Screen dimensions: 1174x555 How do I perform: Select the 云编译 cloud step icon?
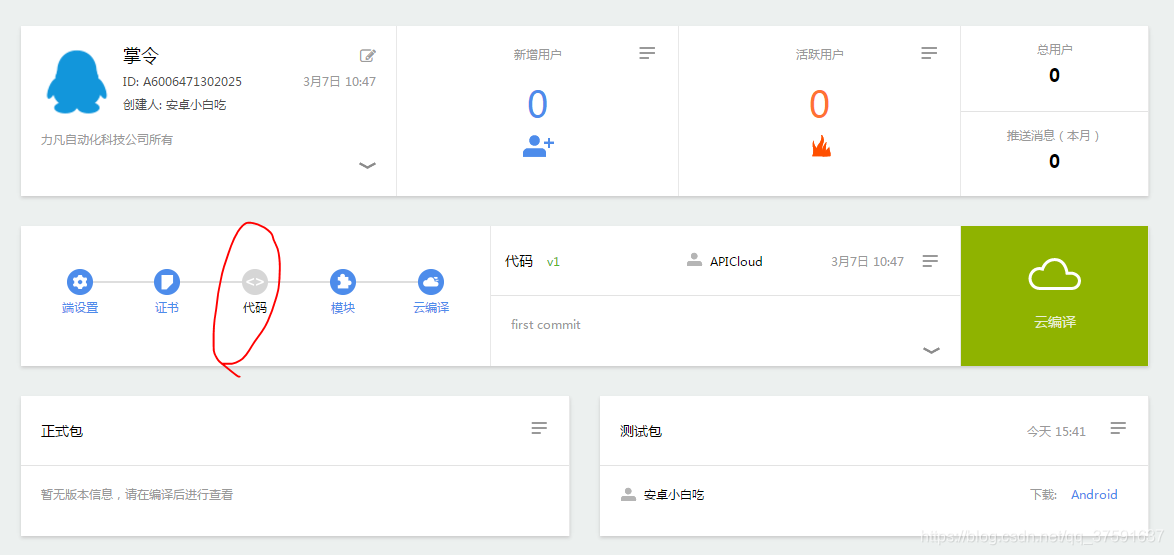tap(431, 282)
